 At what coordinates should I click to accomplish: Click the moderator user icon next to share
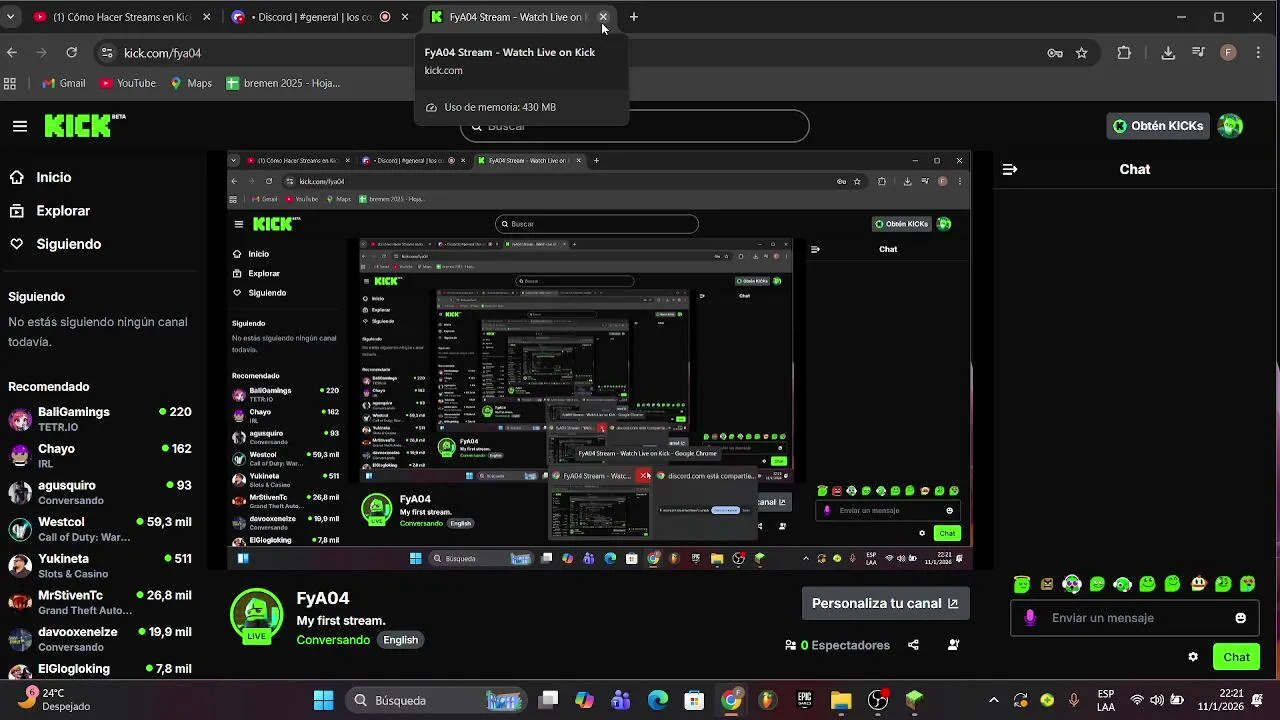click(953, 645)
